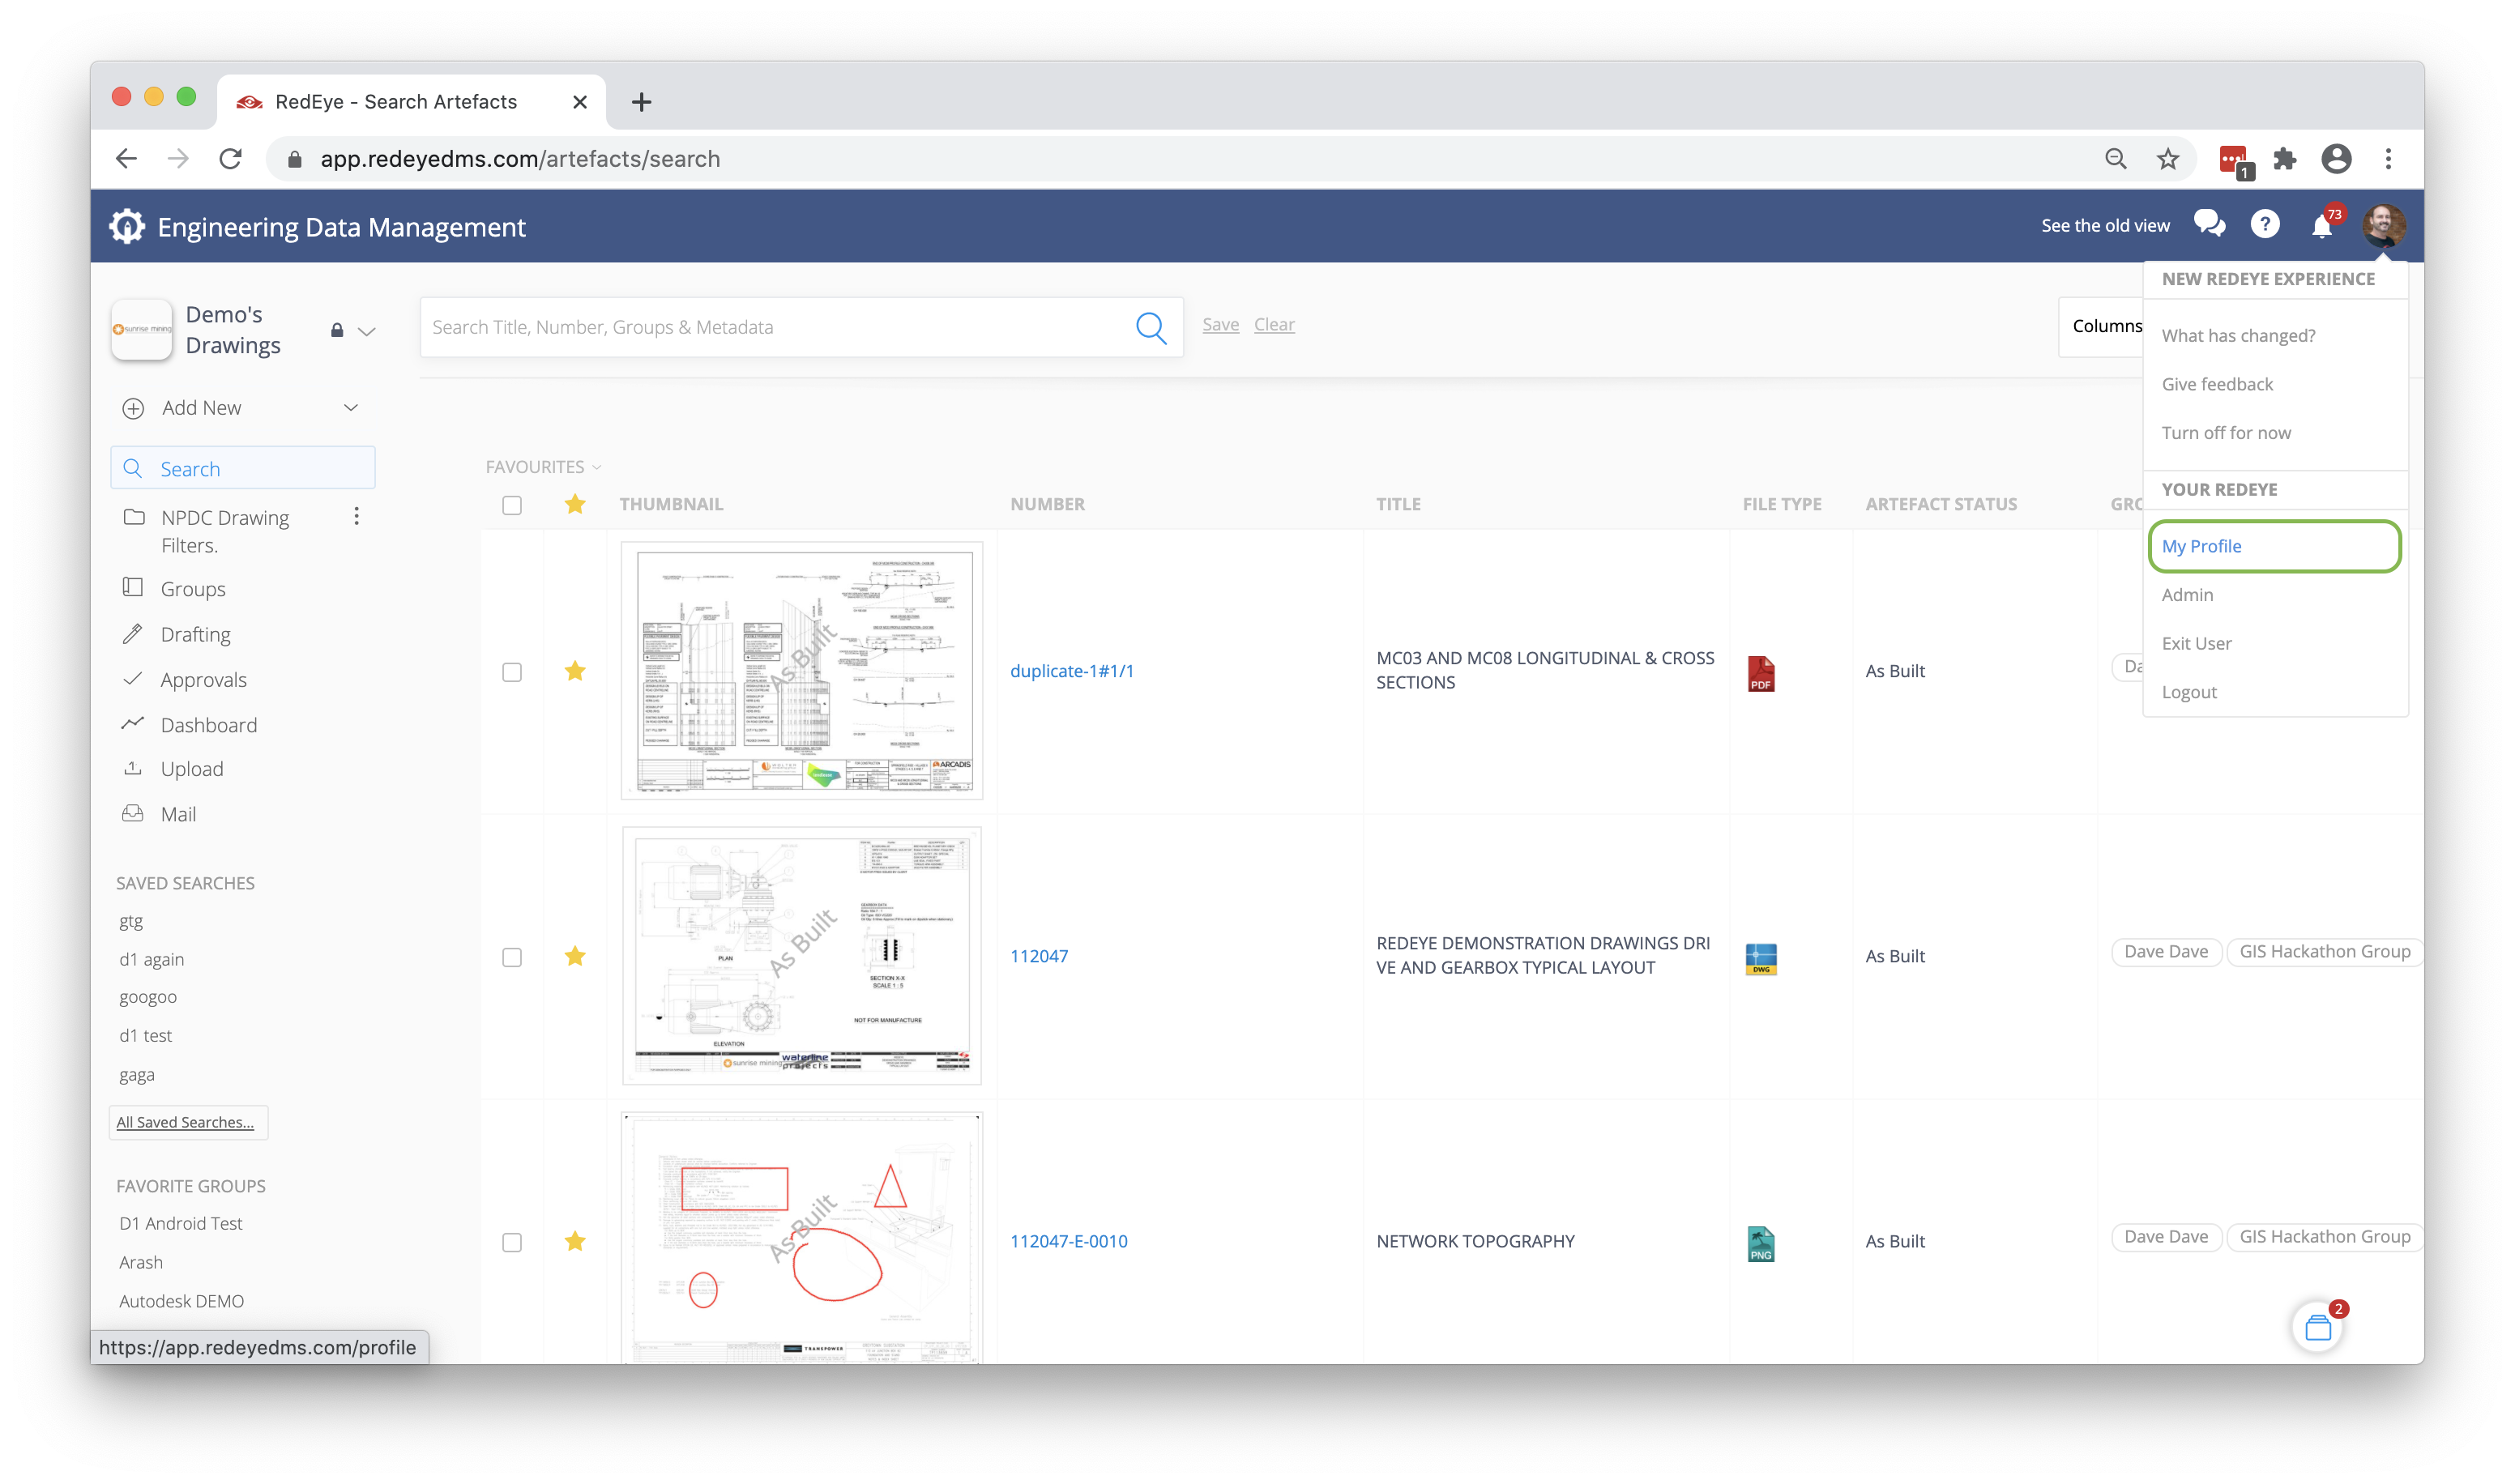This screenshot has height=1484, width=2515.
Task: Open the Chrome three-dot menu
Action: (2388, 159)
